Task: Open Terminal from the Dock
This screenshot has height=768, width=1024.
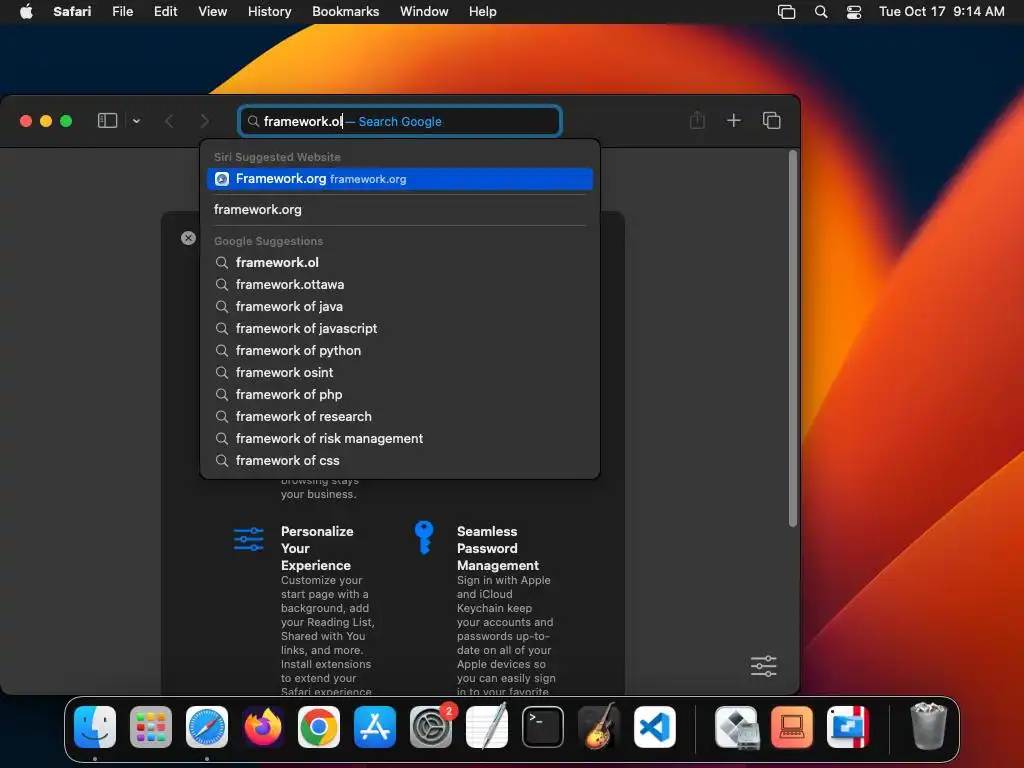Action: pyautogui.click(x=543, y=727)
